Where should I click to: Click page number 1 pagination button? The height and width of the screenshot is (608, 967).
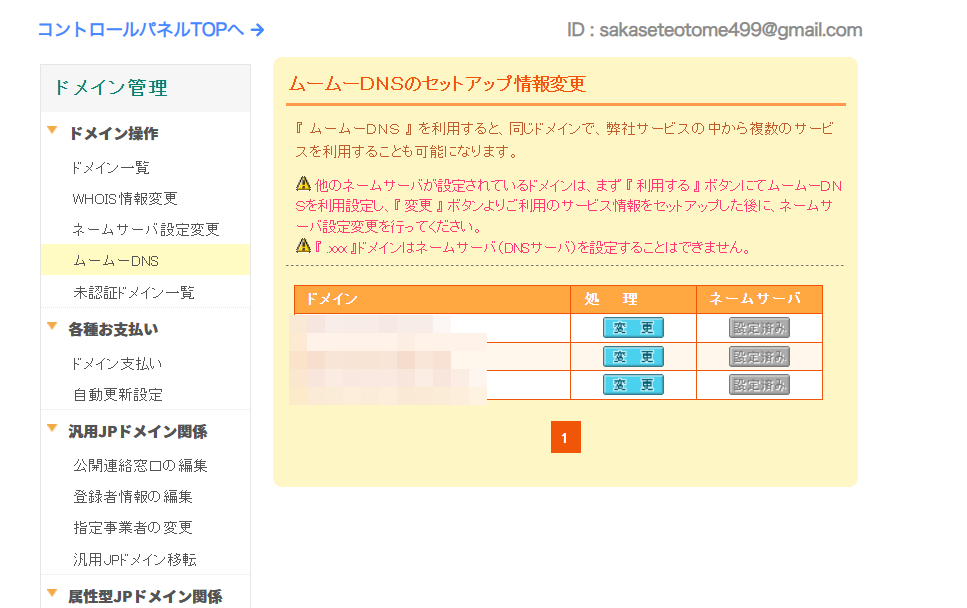[565, 438]
